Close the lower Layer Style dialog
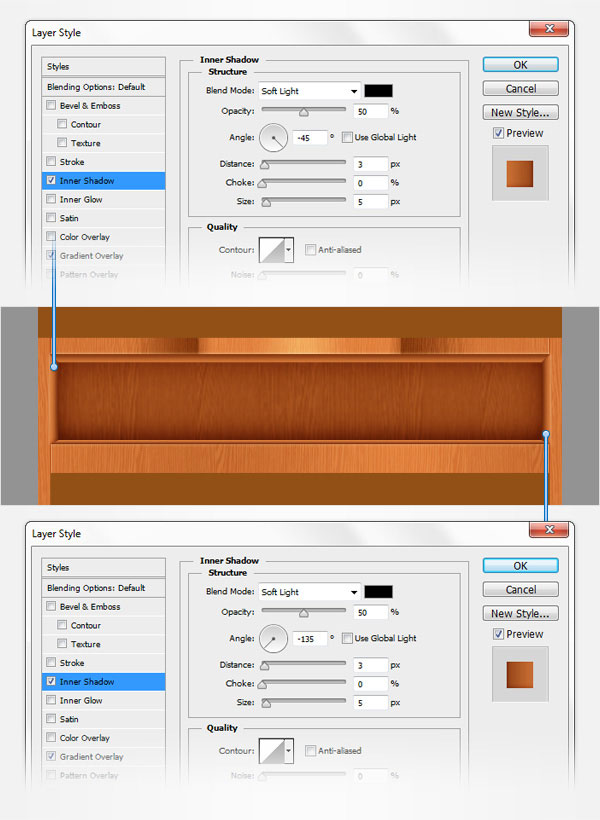This screenshot has height=820, width=600. click(549, 530)
